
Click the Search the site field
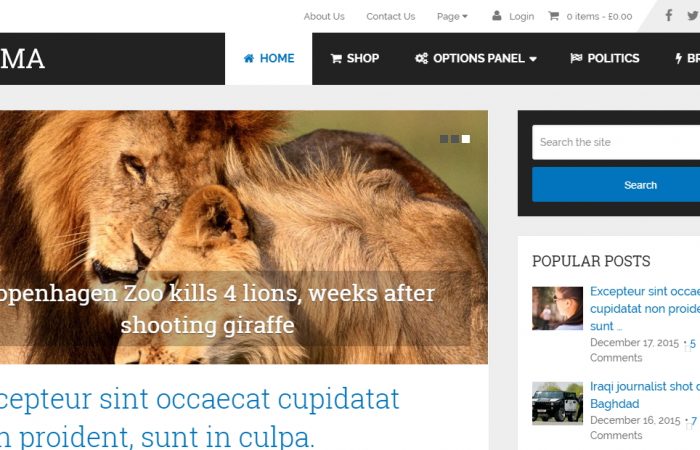(616, 142)
